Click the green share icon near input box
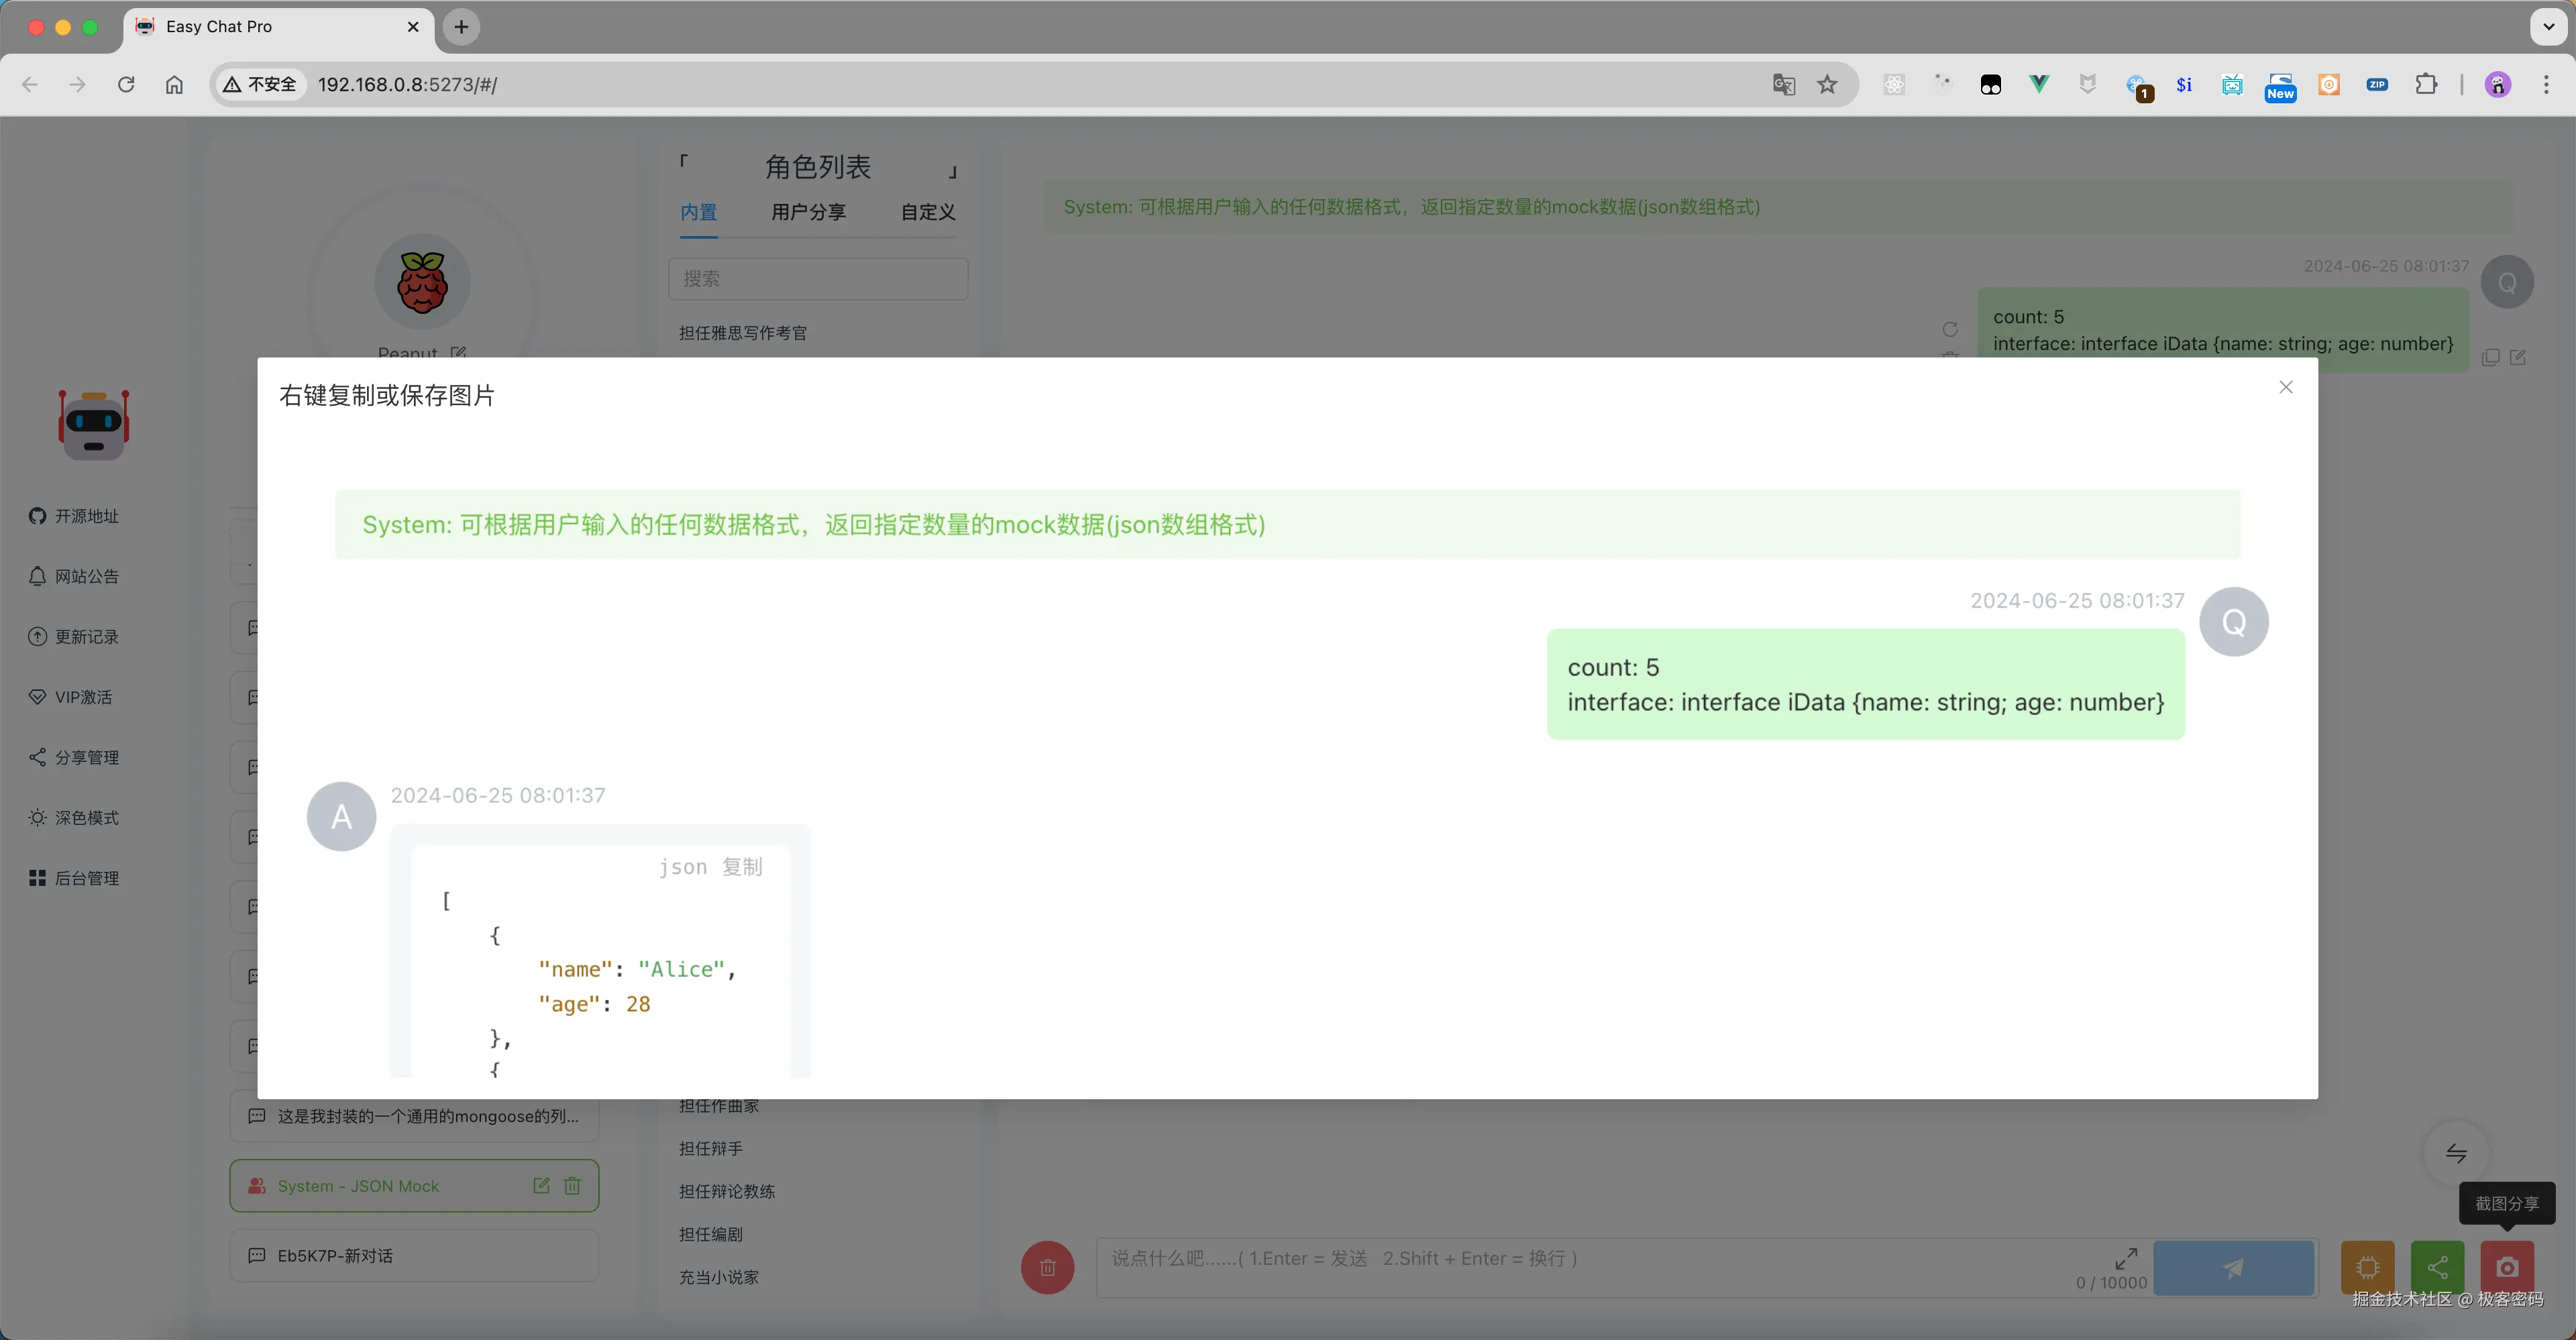 point(2437,1267)
